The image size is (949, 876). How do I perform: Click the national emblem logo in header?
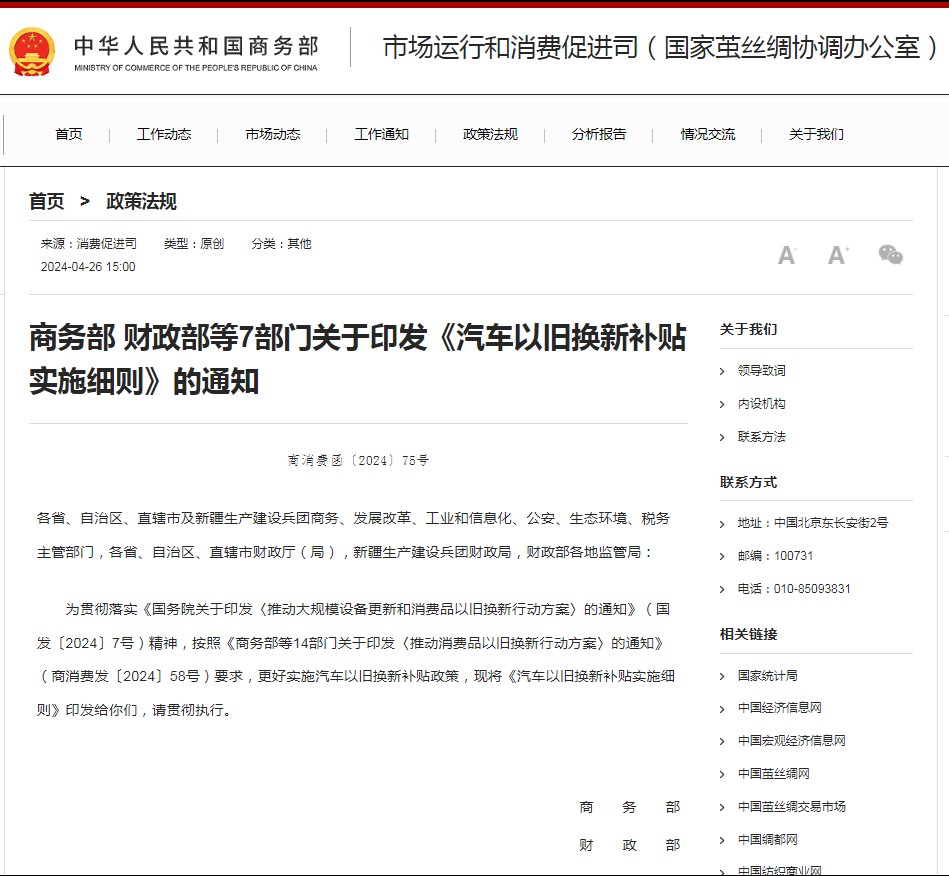click(31, 51)
